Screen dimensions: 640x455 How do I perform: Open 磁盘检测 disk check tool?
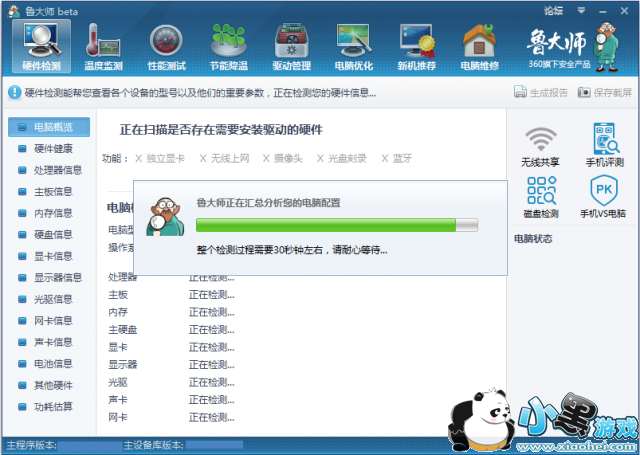pos(541,197)
